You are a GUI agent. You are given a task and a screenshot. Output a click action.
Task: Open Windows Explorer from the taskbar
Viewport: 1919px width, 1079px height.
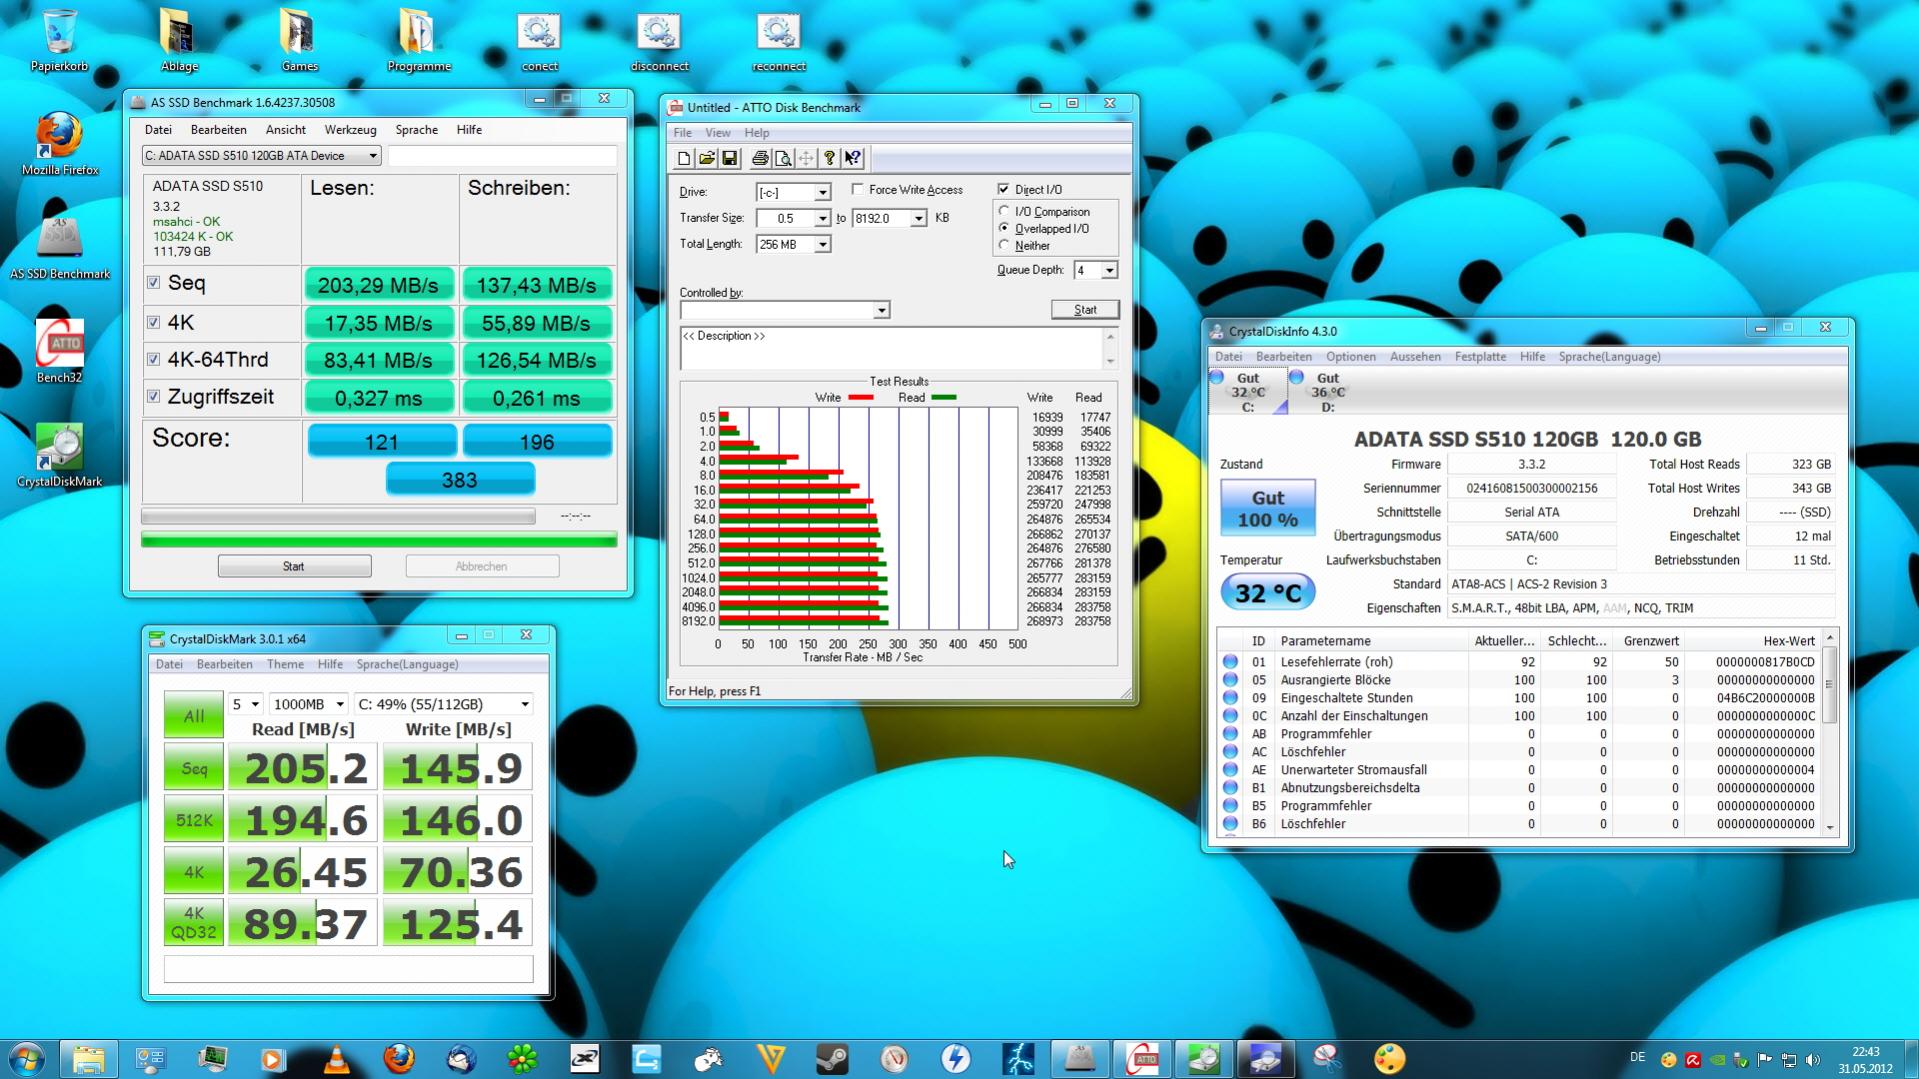[88, 1058]
